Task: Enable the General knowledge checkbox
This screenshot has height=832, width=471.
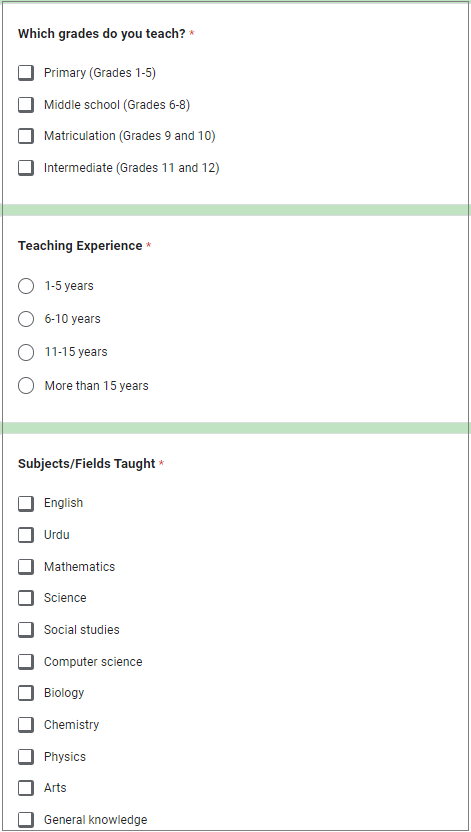Action: pos(25,820)
